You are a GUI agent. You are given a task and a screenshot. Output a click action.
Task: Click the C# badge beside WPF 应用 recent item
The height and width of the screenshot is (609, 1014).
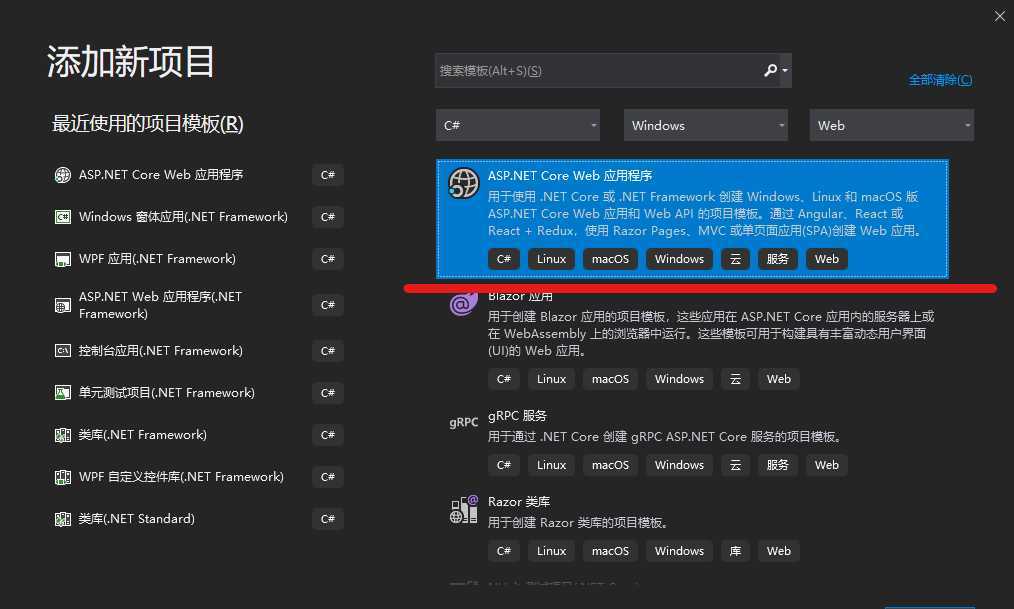tap(328, 259)
